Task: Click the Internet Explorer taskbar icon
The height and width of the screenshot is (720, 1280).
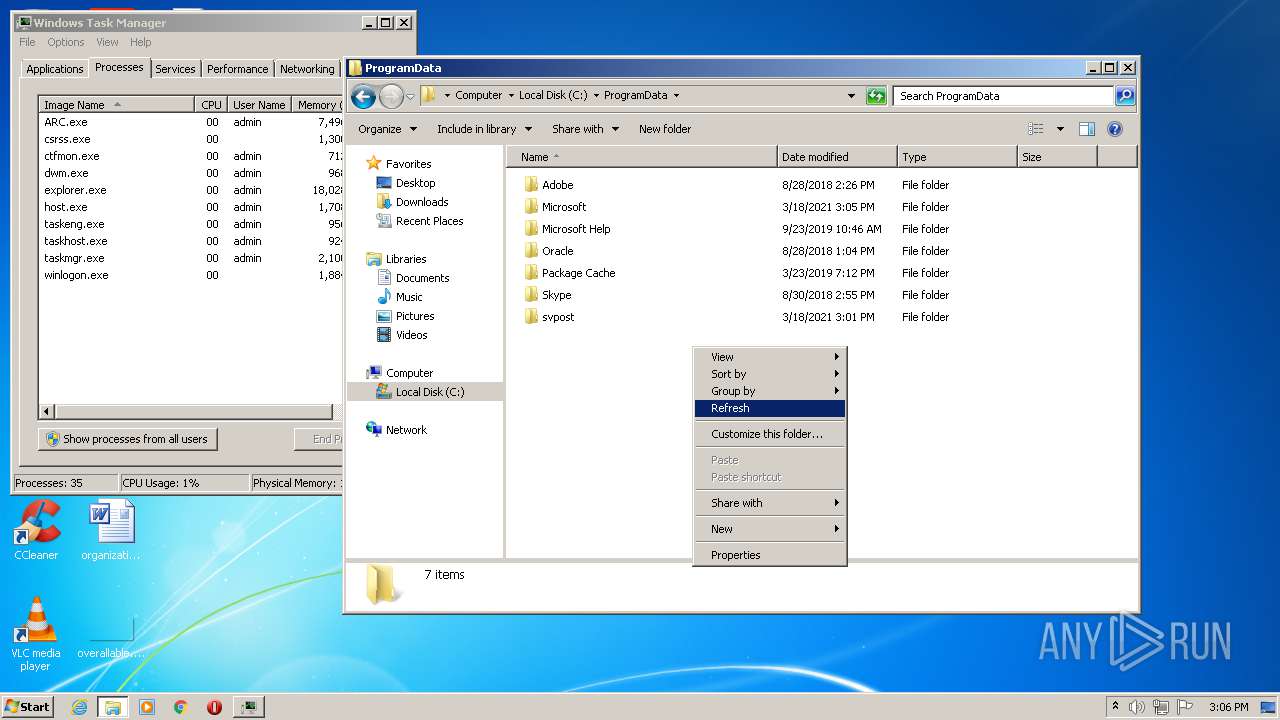Action: [x=79, y=707]
